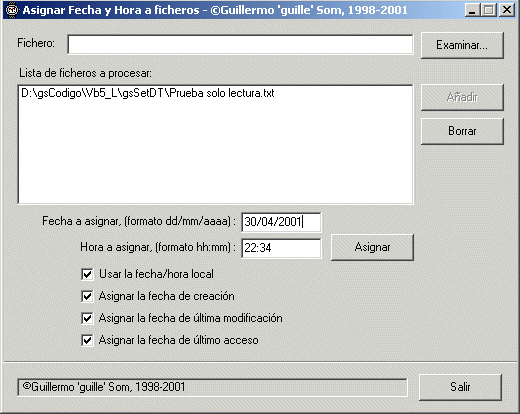Uncheck Usar la fecha/hora local
Screen dimensions: 520x414
(87, 275)
